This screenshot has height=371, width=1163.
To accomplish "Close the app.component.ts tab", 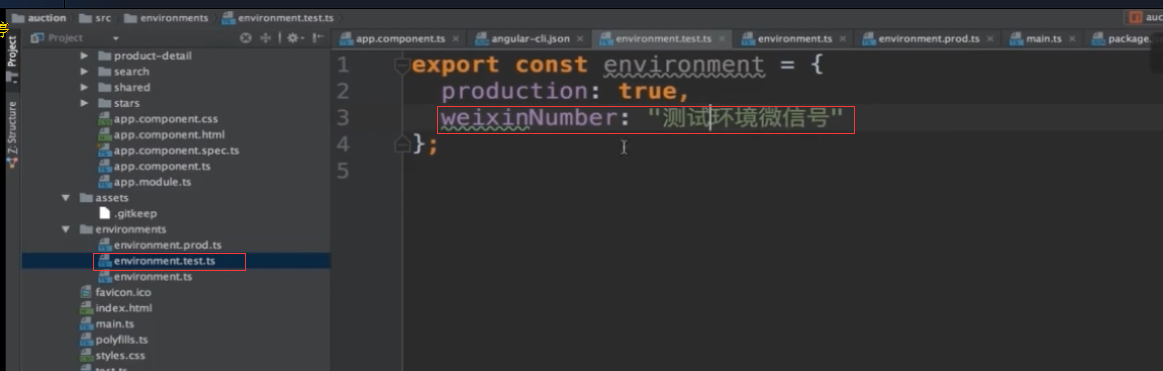I will (x=455, y=39).
